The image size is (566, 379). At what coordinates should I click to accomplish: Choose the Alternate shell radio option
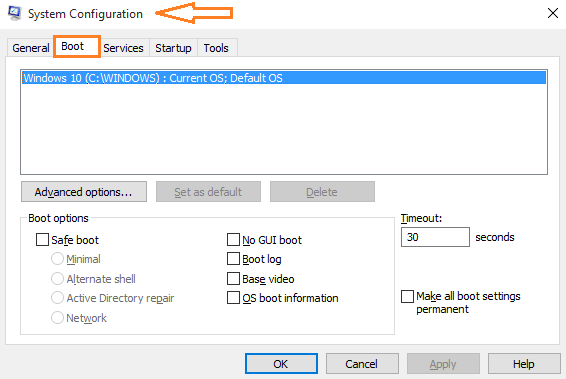57,278
